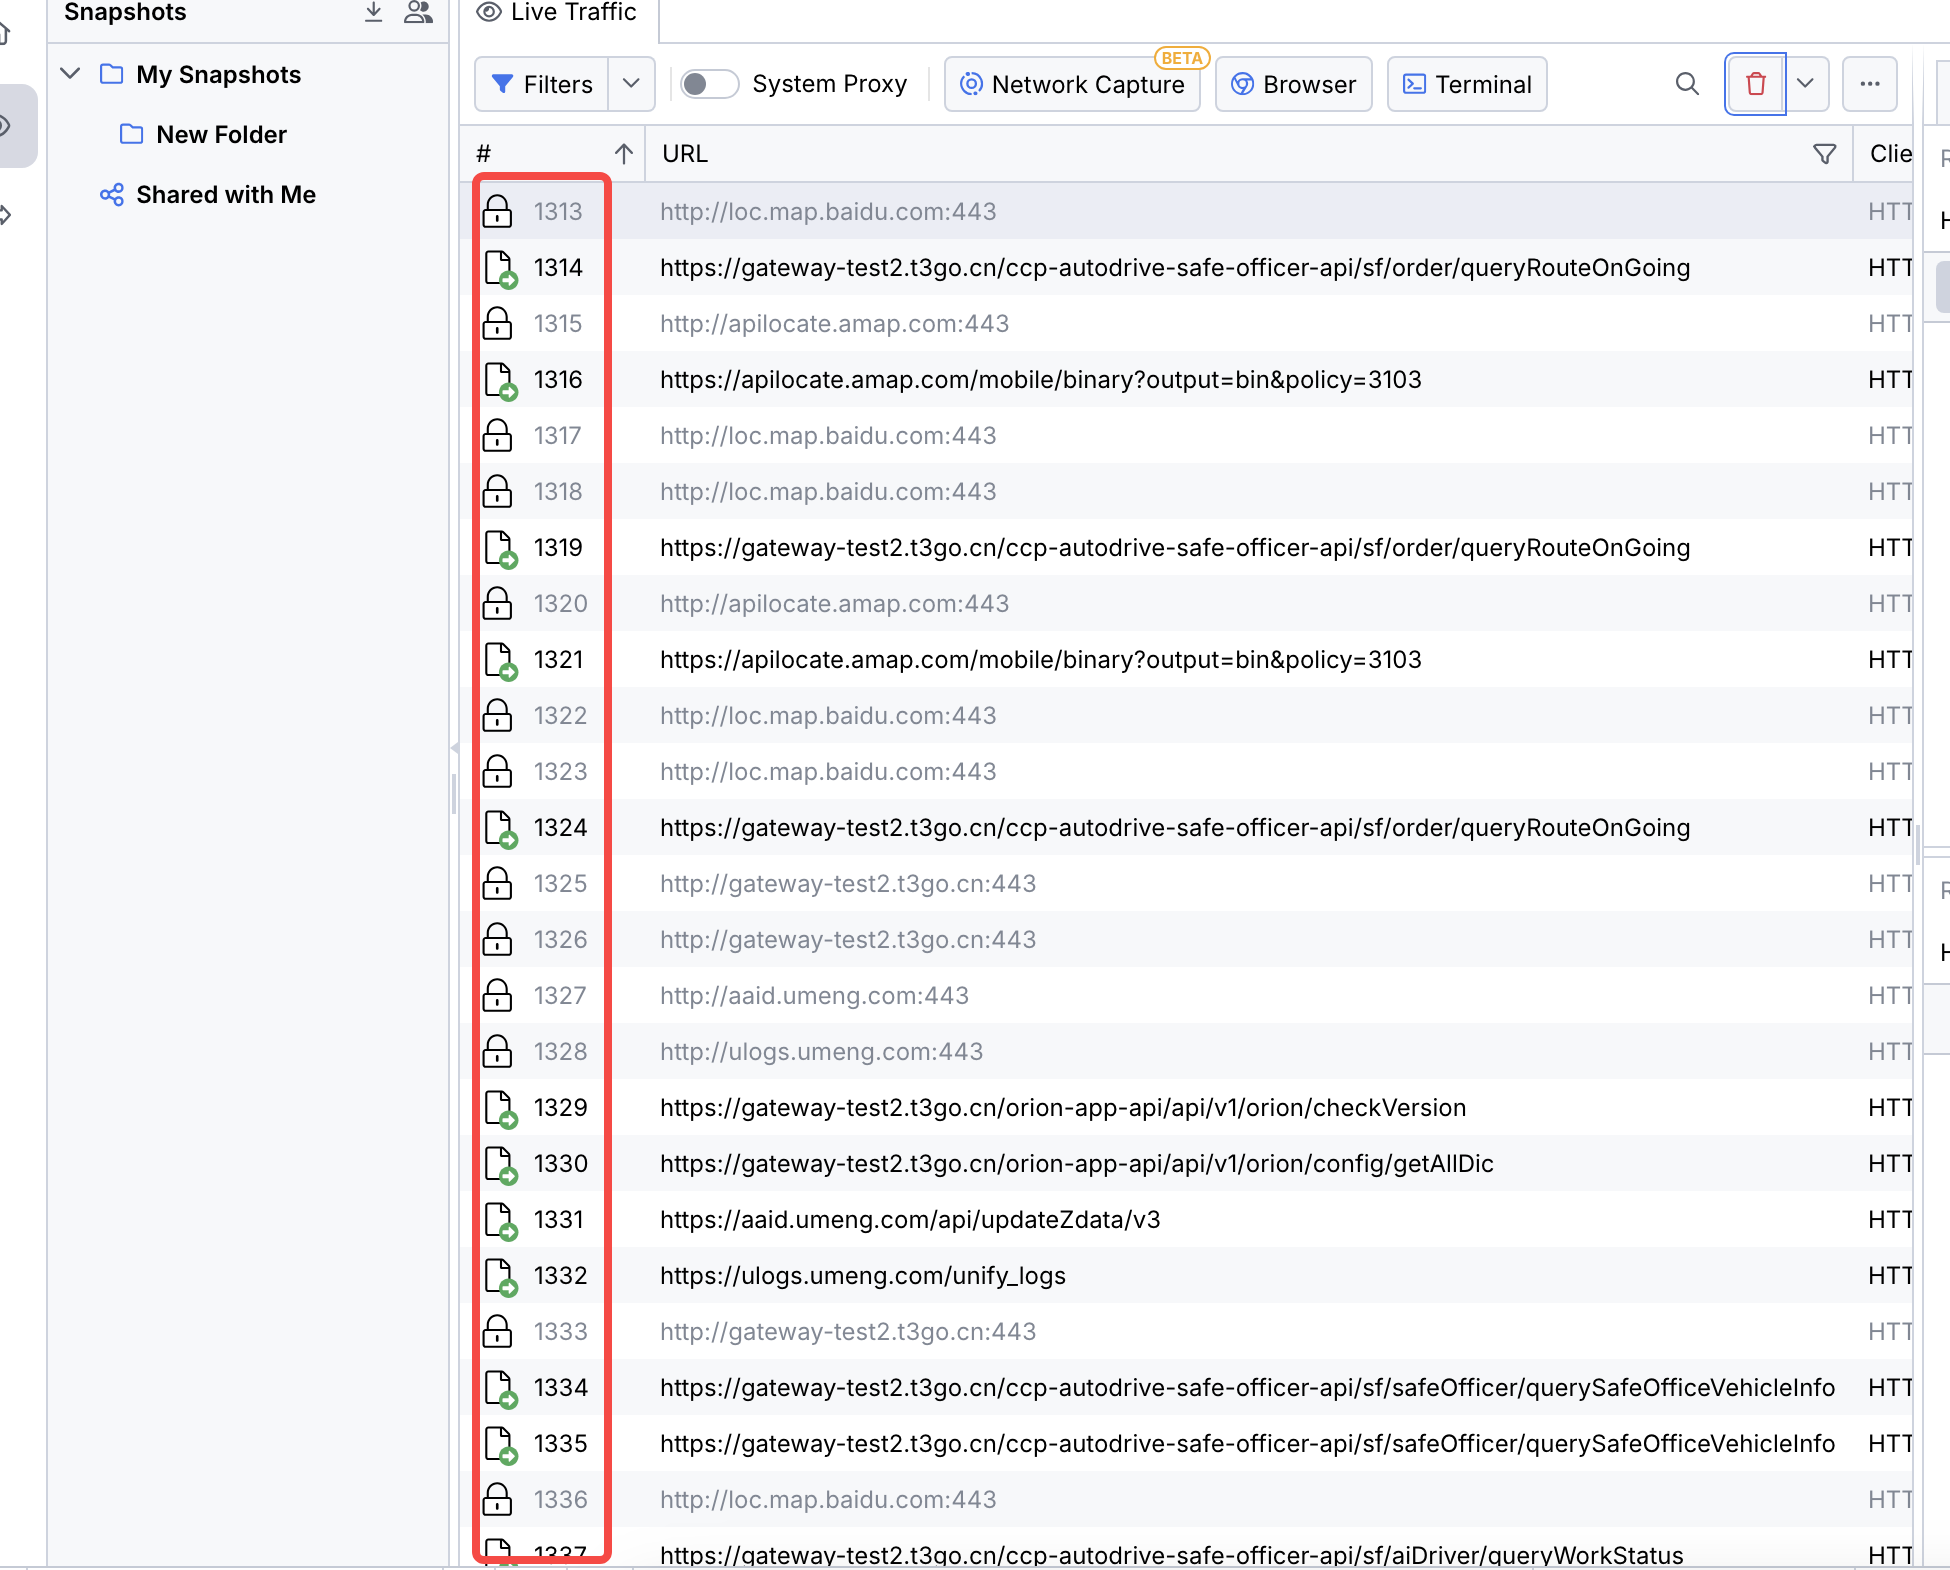Click the download icon in Snapshots header

click(x=373, y=12)
